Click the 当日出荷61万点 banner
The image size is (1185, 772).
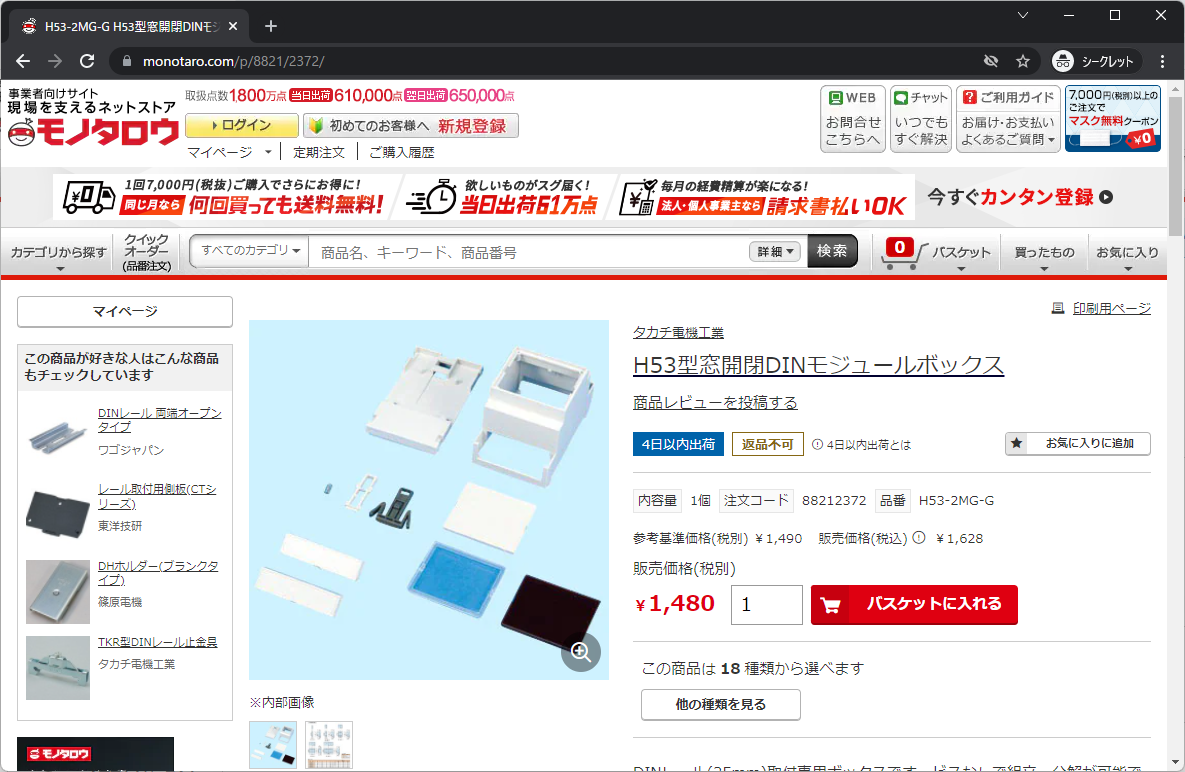tap(501, 197)
